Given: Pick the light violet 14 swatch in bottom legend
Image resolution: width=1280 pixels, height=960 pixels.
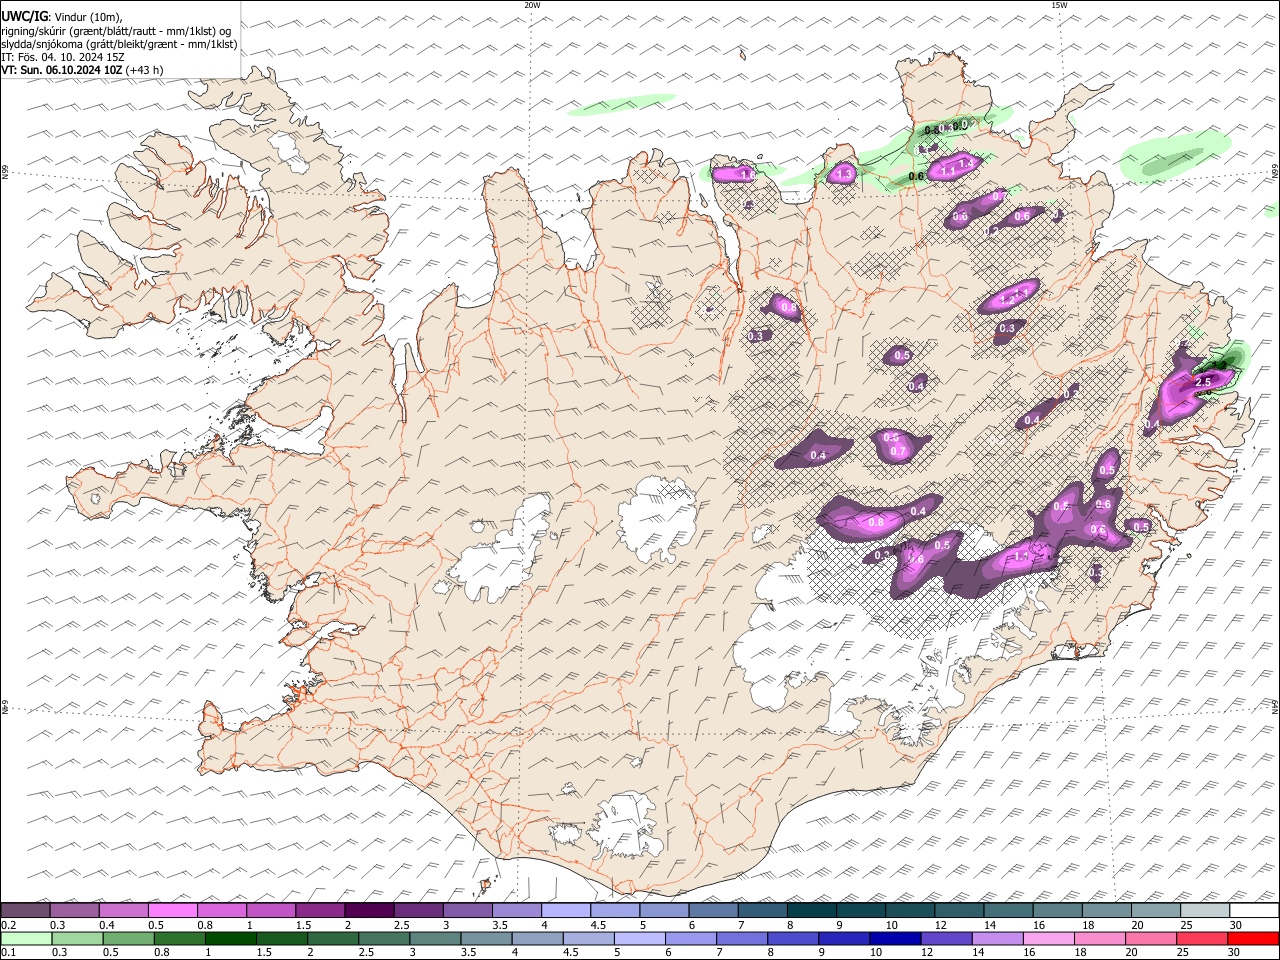Looking at the screenshot, I should (x=998, y=938).
